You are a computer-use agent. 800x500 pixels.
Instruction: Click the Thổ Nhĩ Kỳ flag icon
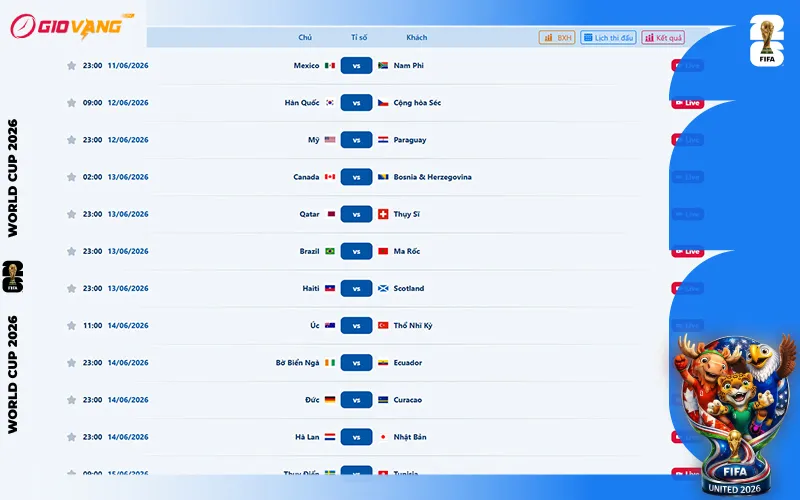[x=383, y=326]
